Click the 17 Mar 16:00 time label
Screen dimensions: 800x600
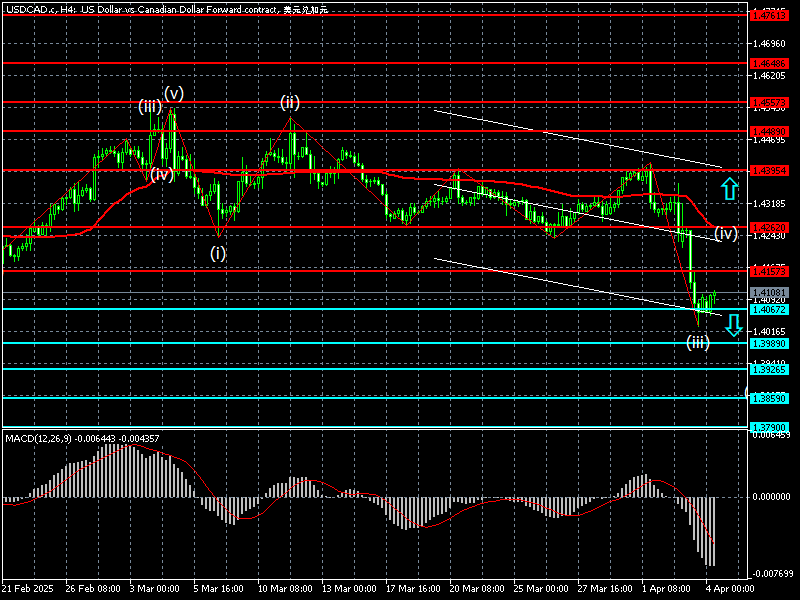point(413,589)
